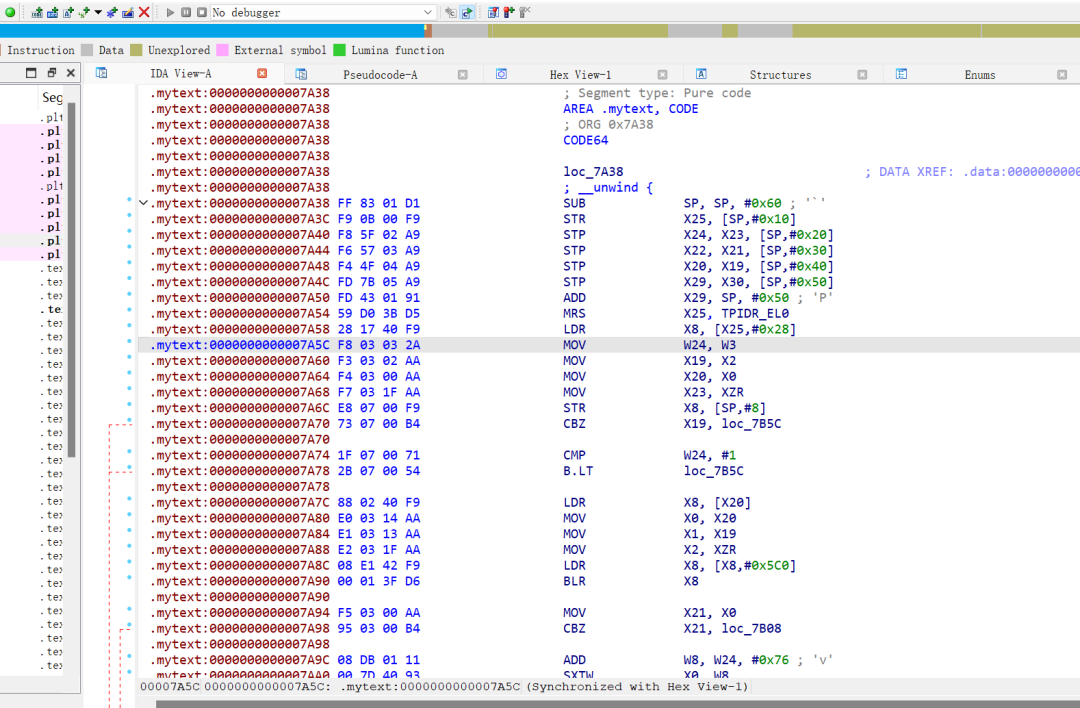The width and height of the screenshot is (1080, 708).
Task: Switch to the Pseudocode-A tab
Action: [x=380, y=74]
